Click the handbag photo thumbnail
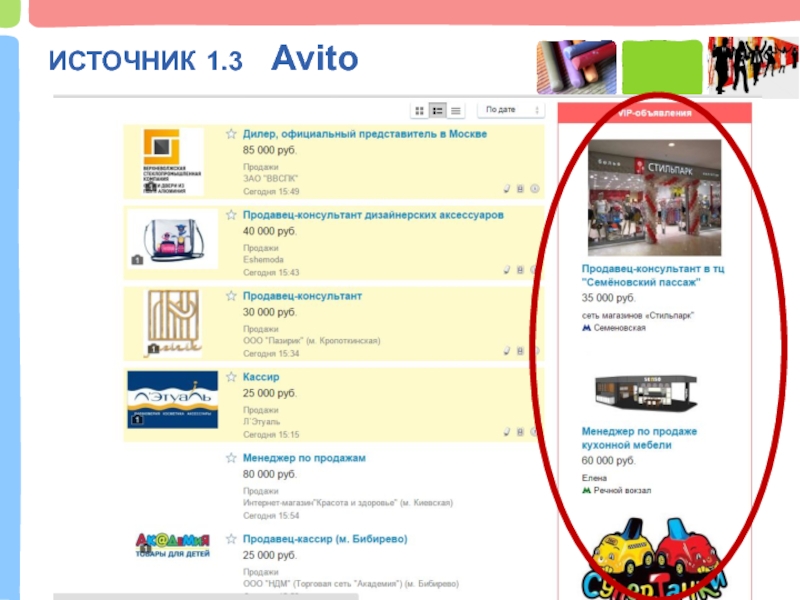 click(172, 239)
